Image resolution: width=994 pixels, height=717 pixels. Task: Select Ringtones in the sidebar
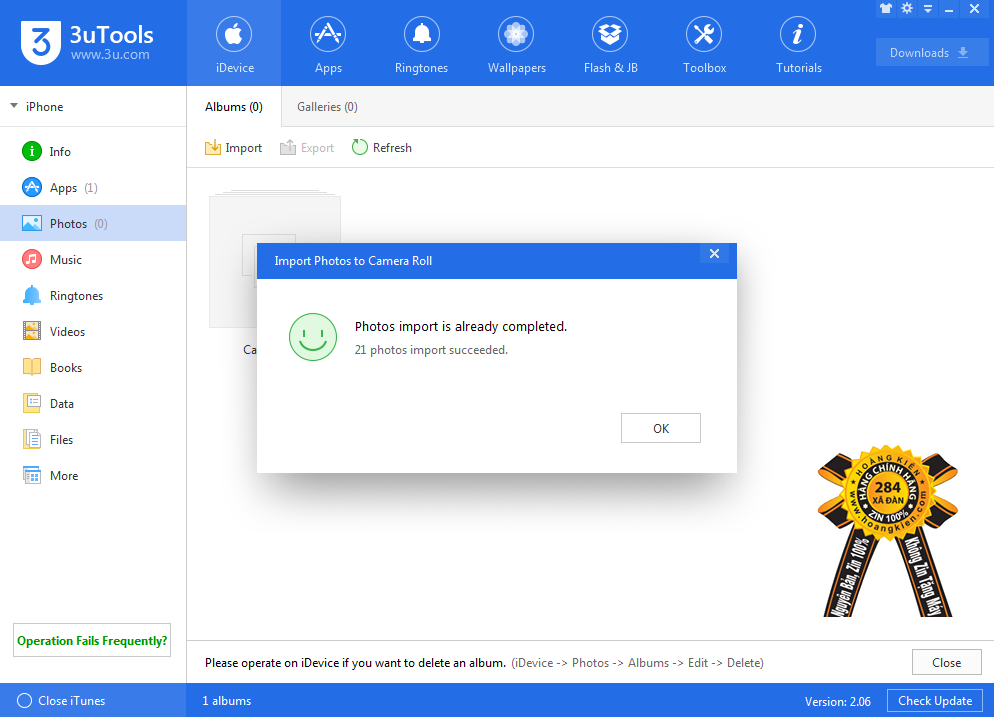point(93,295)
